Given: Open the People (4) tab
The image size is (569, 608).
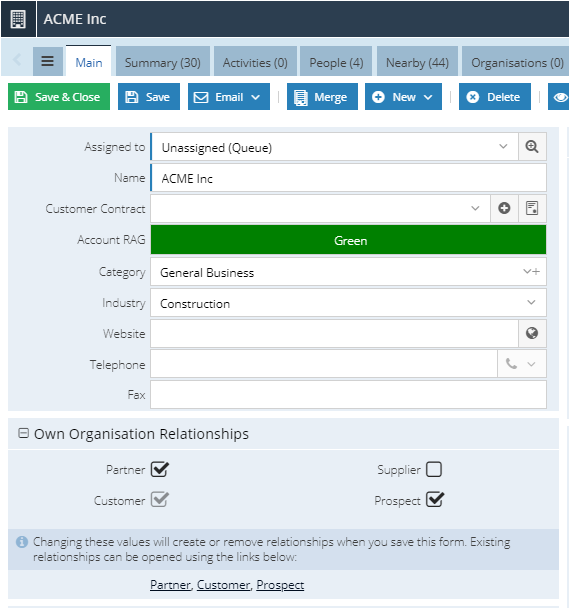Looking at the screenshot, I should pyautogui.click(x=336, y=62).
